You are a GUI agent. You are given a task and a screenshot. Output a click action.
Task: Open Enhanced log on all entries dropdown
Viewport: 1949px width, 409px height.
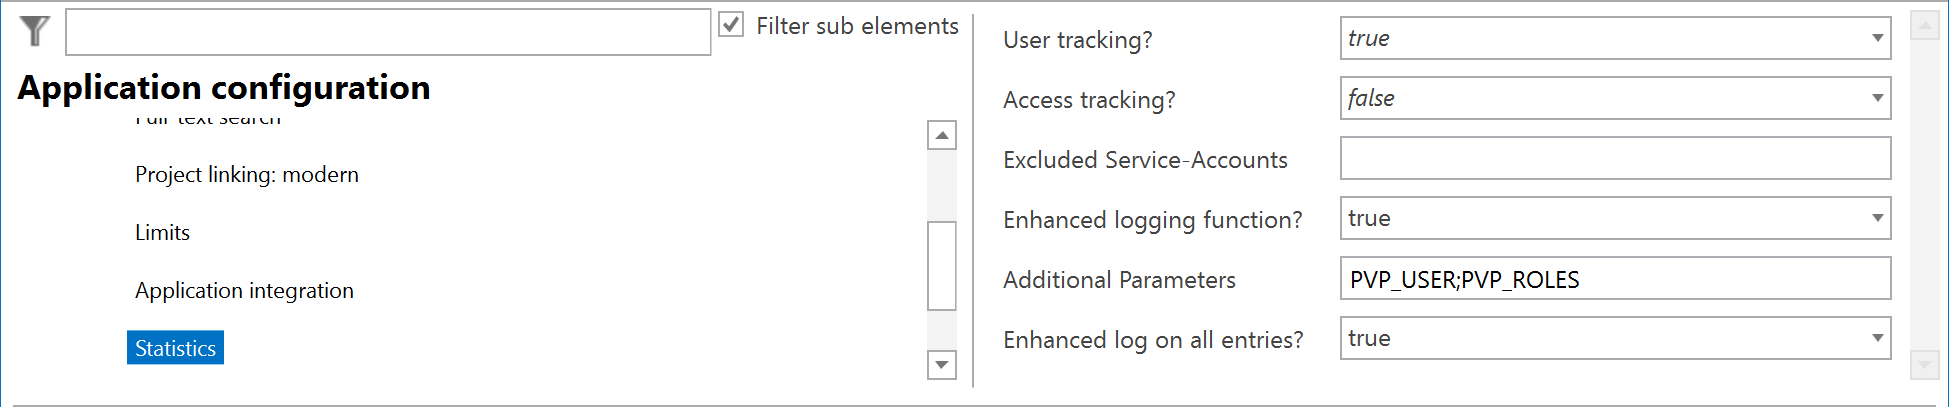click(1877, 339)
